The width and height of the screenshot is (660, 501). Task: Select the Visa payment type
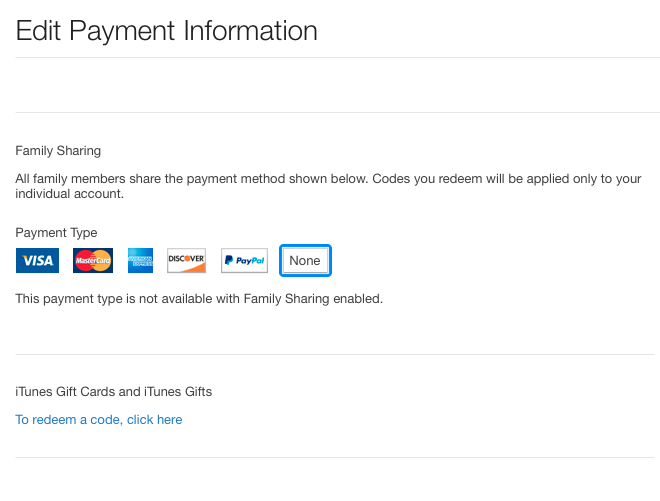click(37, 261)
